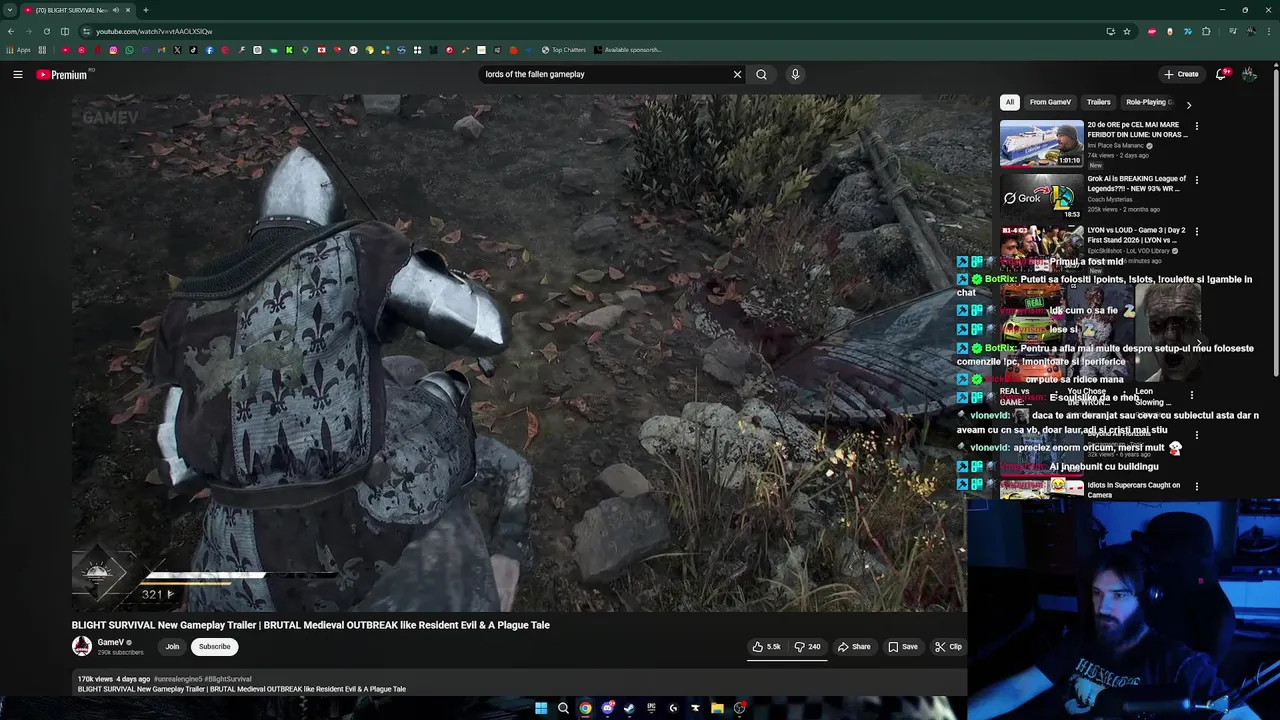1280x720 pixels.
Task: Reload the page in browser
Action: (46, 31)
